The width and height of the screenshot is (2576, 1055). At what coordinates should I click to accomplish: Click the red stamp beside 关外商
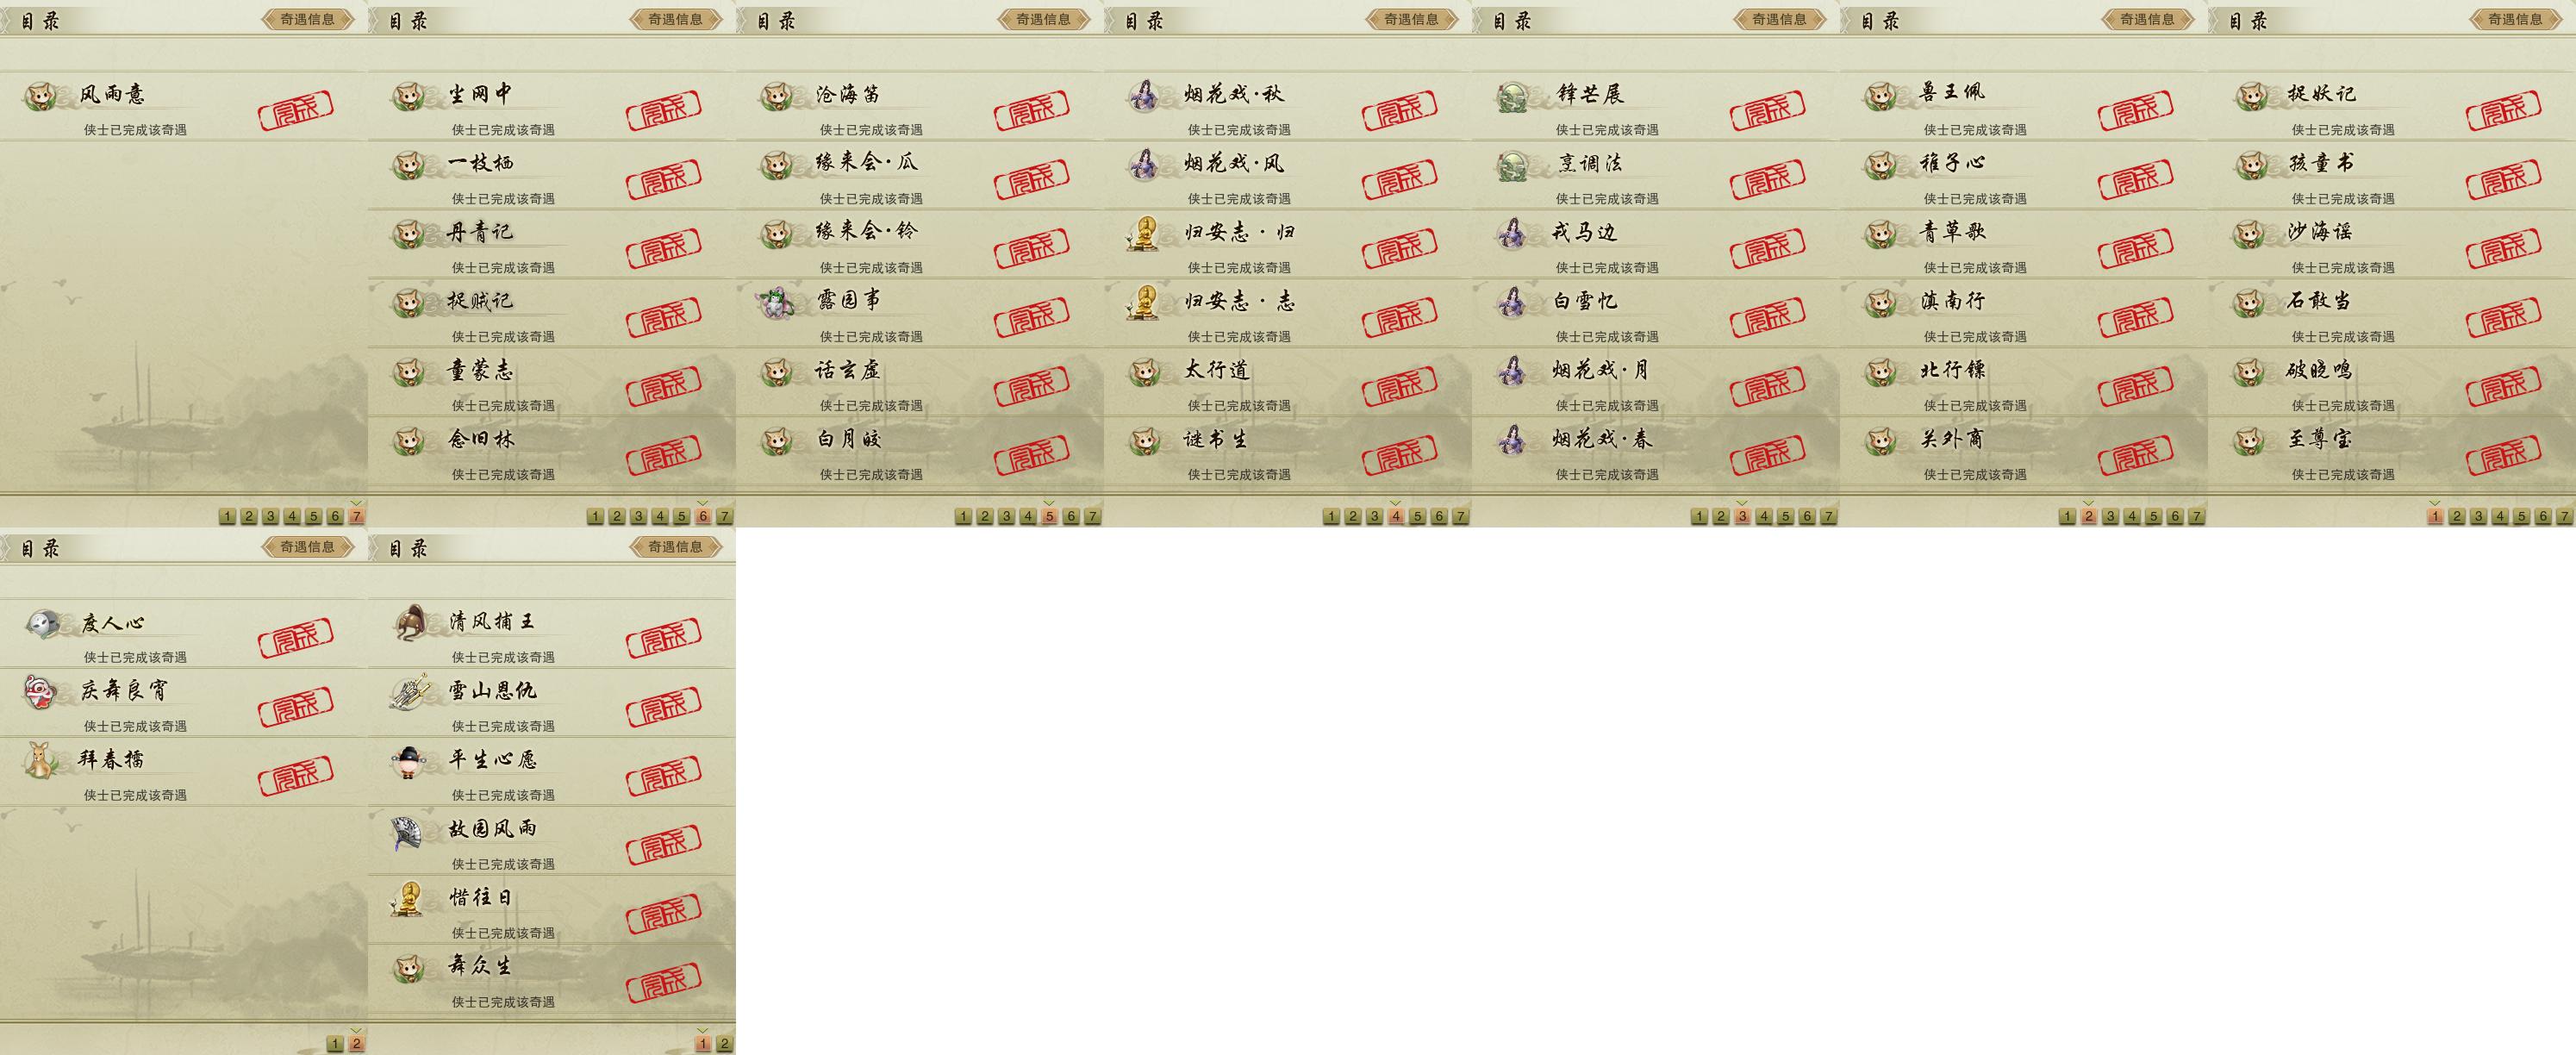(x=2136, y=456)
